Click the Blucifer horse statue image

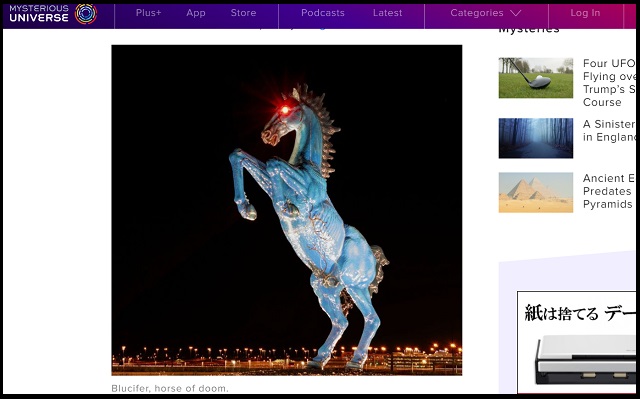[287, 210]
